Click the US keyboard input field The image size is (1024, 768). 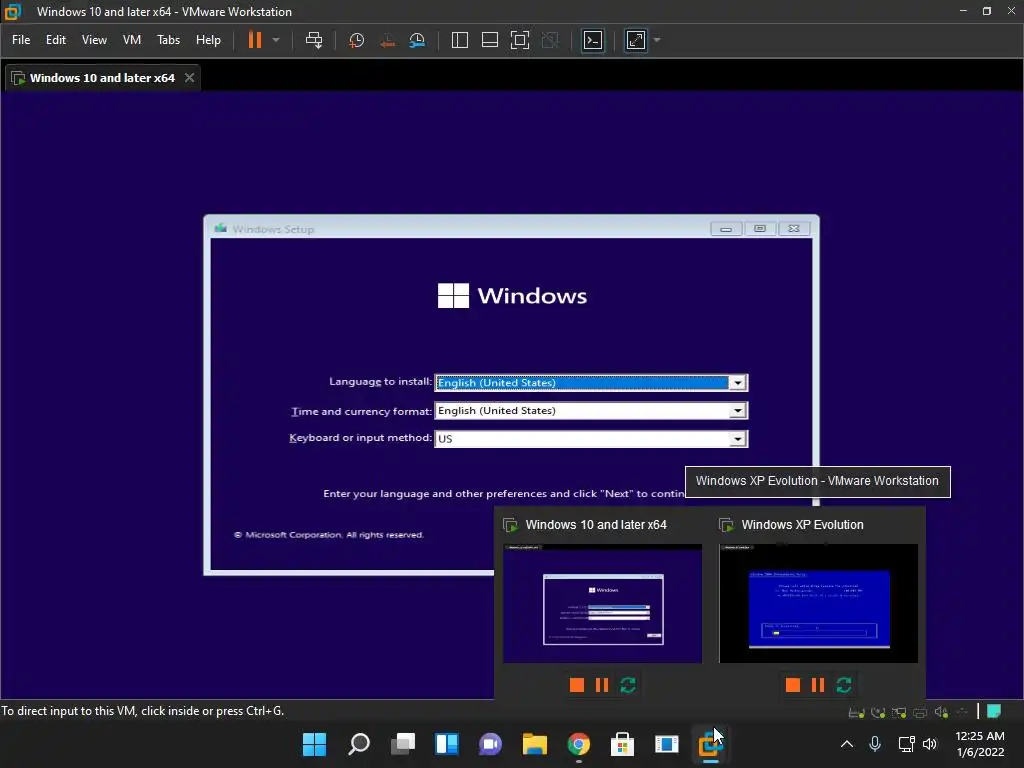591,439
